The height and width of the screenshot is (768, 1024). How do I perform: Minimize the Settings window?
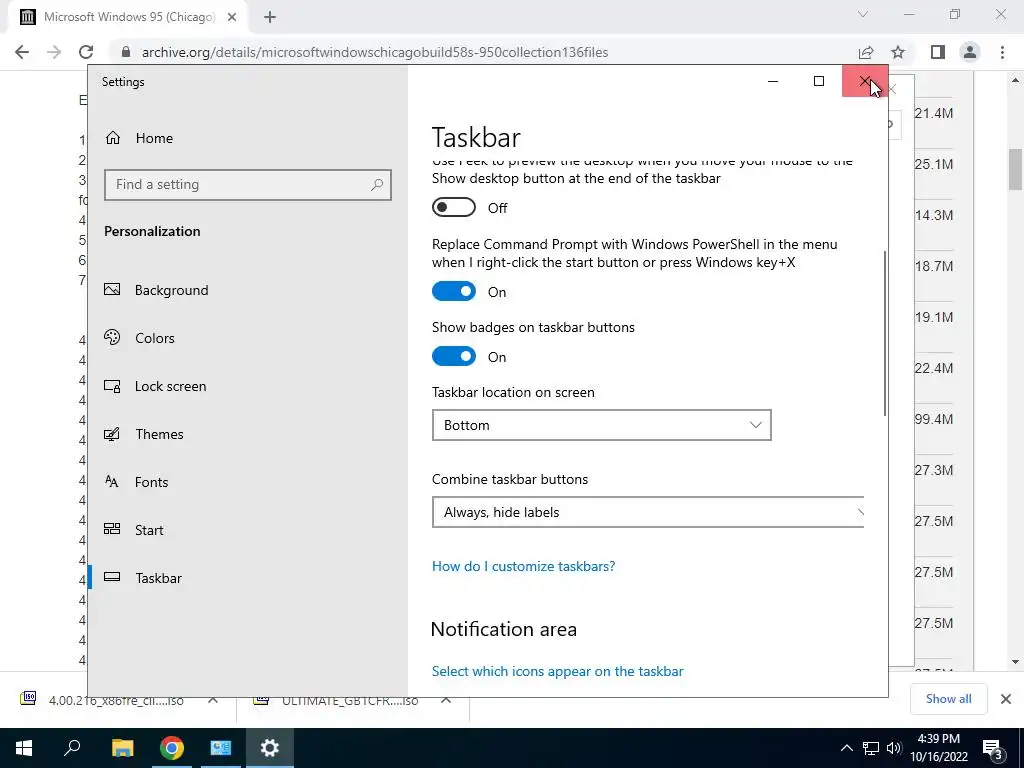click(x=773, y=81)
